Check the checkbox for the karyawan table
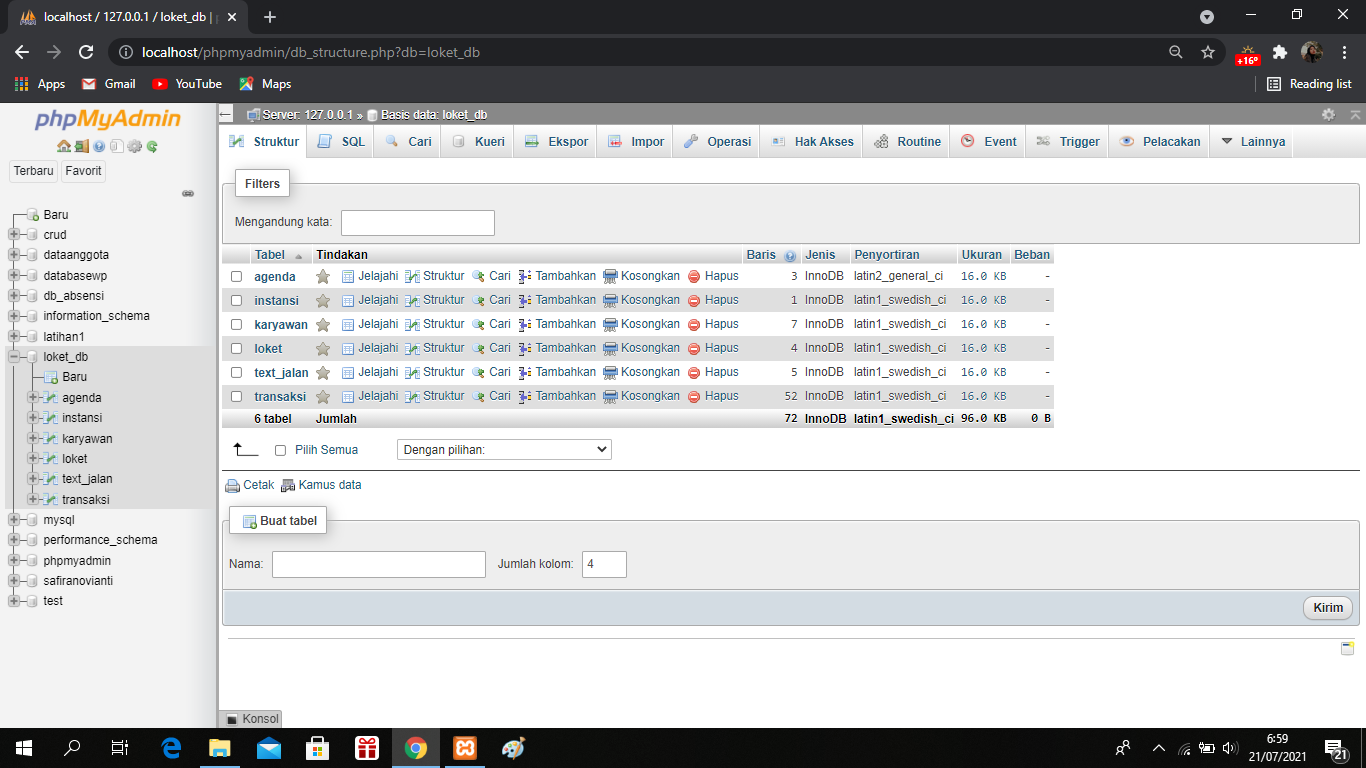The height and width of the screenshot is (768, 1366). pyautogui.click(x=237, y=324)
